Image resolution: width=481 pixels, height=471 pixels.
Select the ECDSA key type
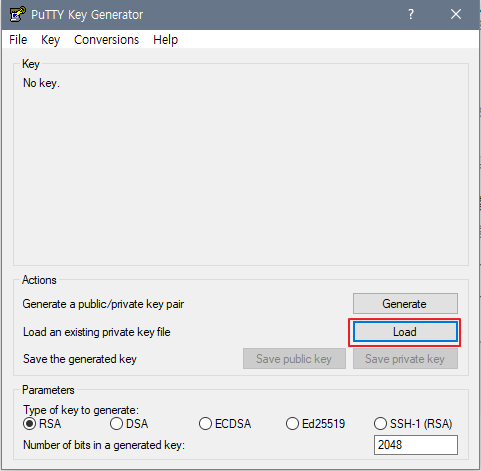(225, 424)
